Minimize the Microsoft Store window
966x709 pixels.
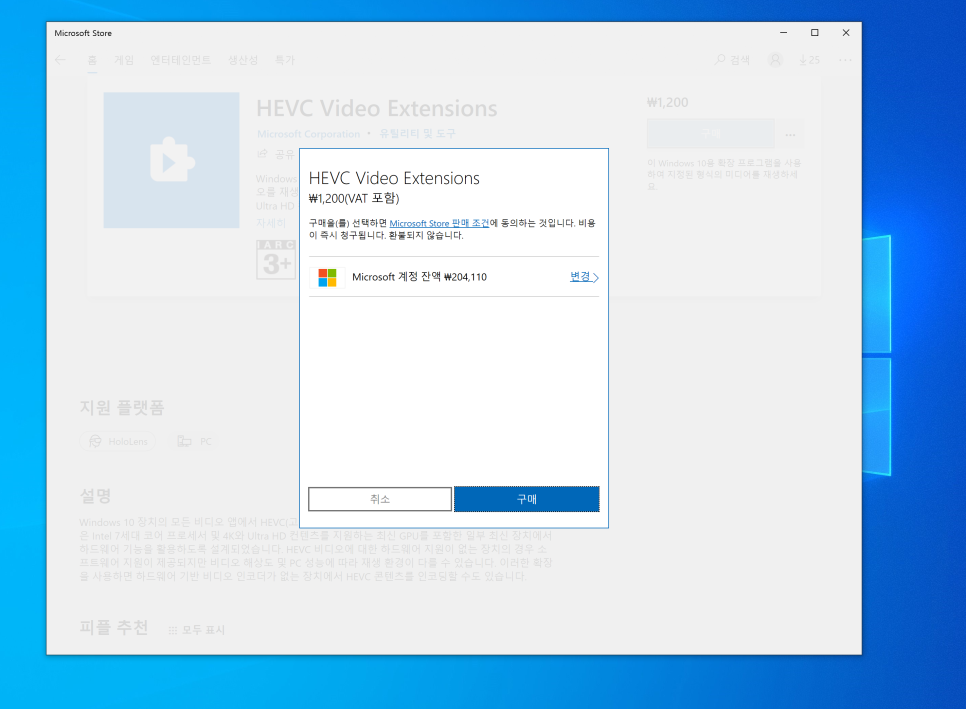pos(784,33)
